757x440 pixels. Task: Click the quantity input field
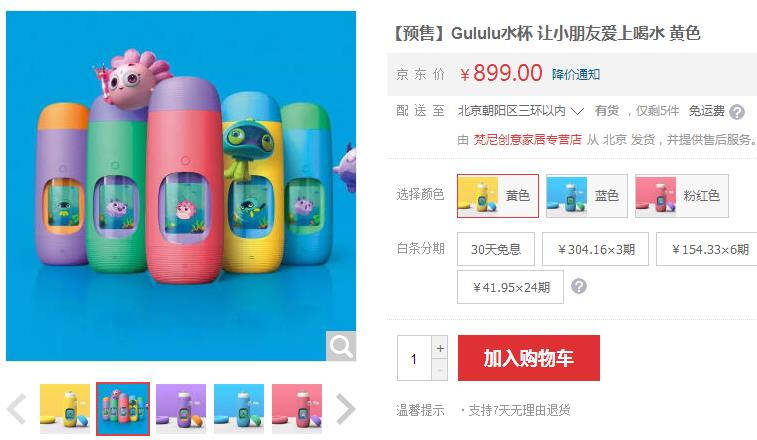coord(414,358)
